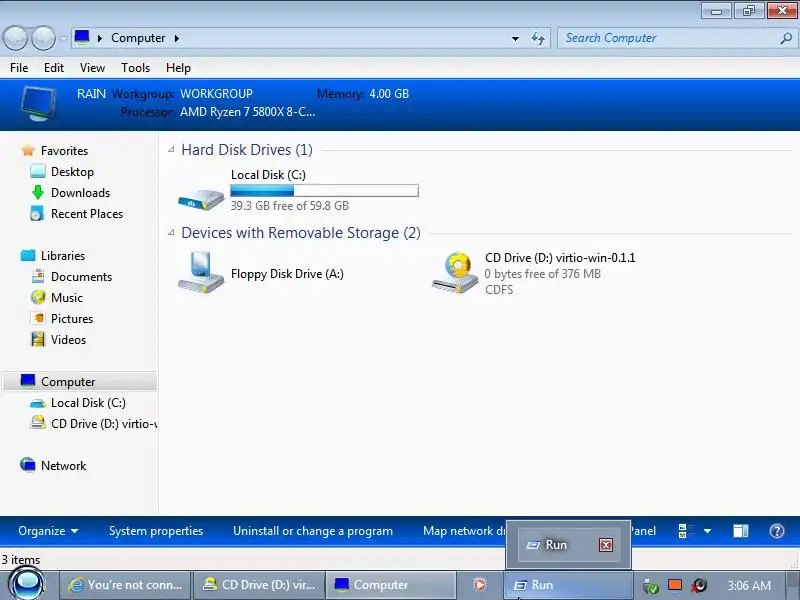
Task: Click the Run taskbar button
Action: point(567,585)
